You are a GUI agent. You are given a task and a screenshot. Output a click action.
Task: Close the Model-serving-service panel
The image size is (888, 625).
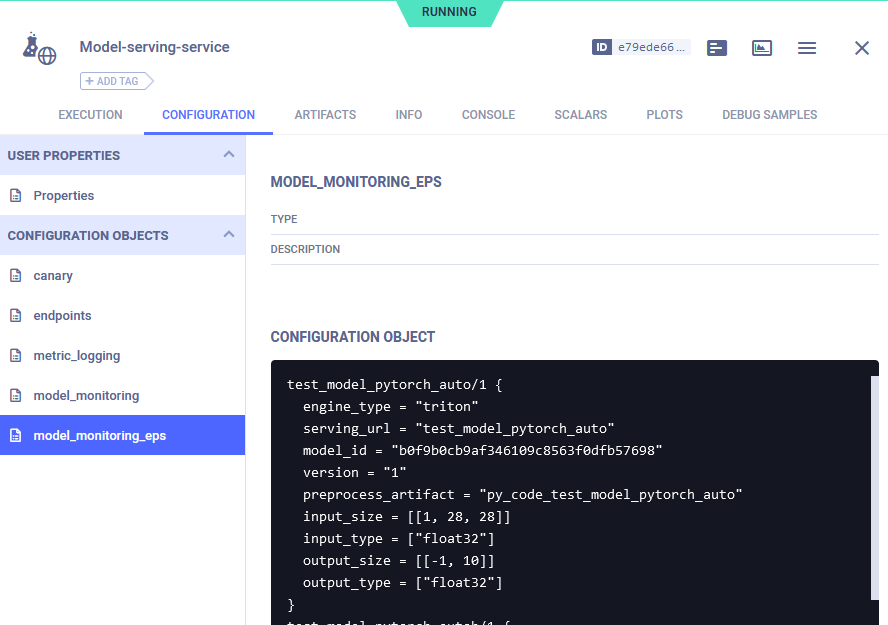pos(862,48)
